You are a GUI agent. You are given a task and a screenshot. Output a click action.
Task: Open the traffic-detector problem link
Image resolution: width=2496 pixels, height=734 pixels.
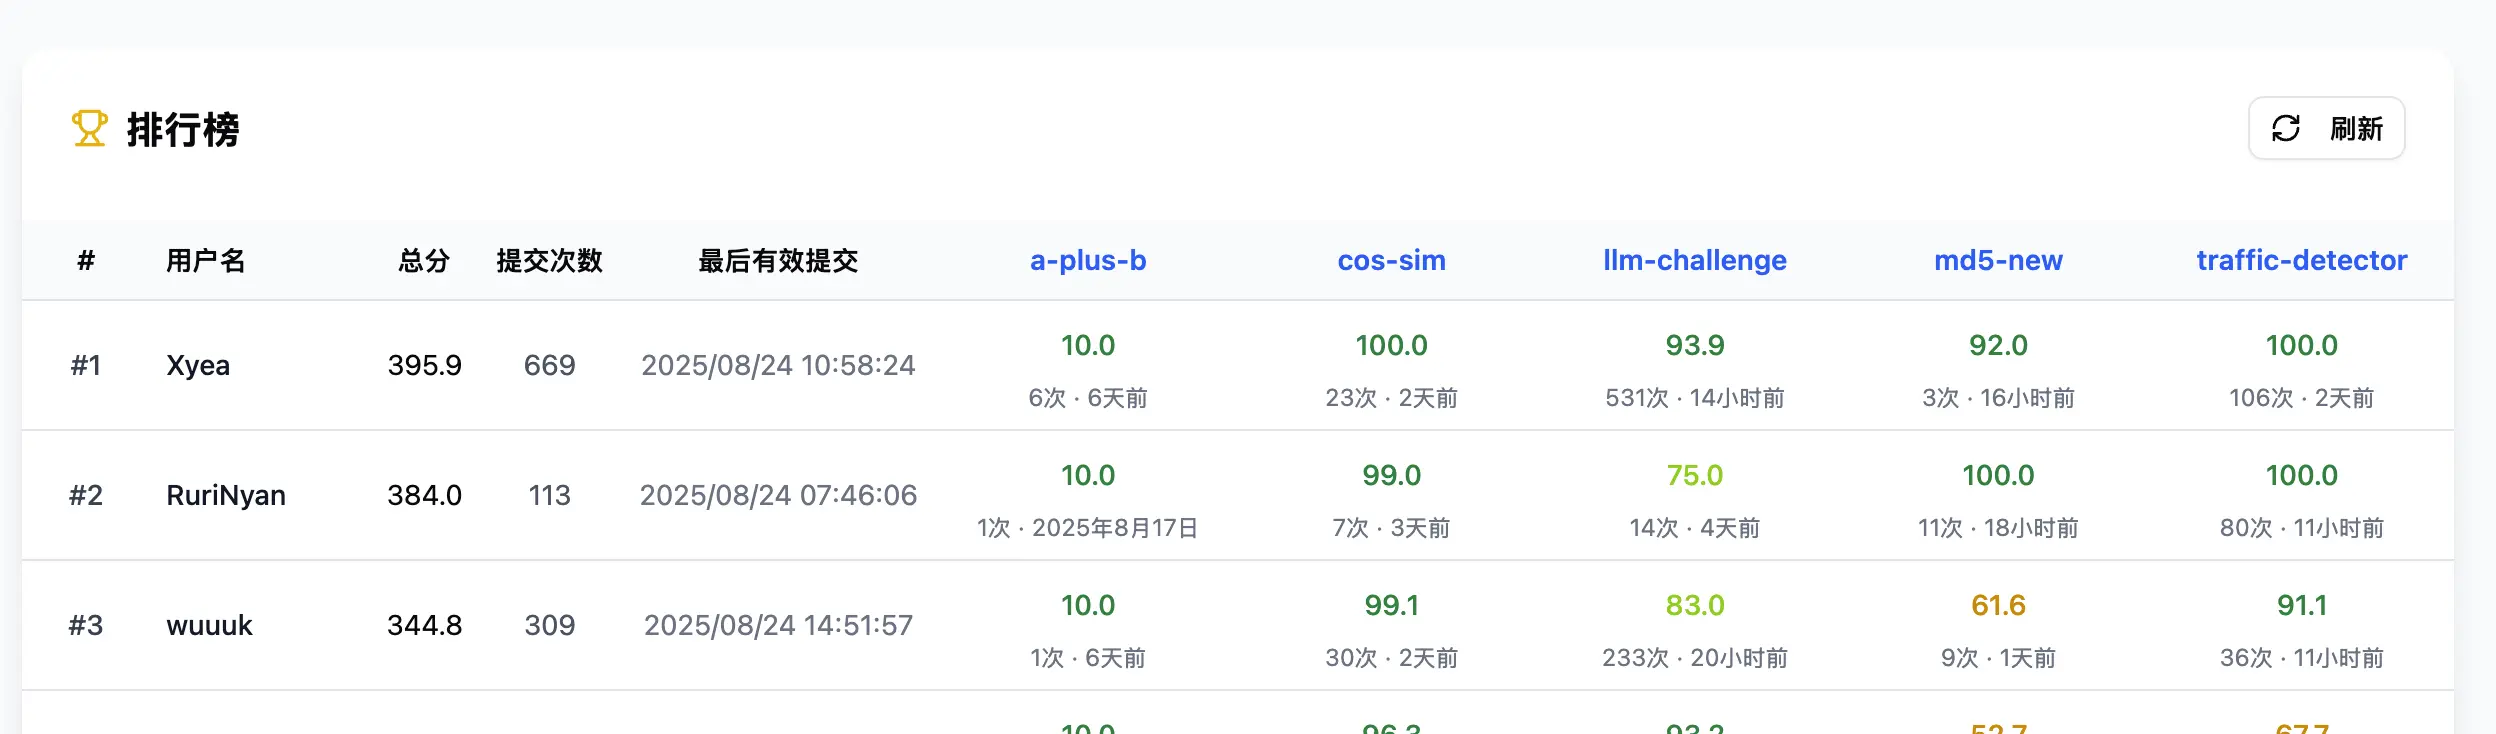(x=2301, y=261)
